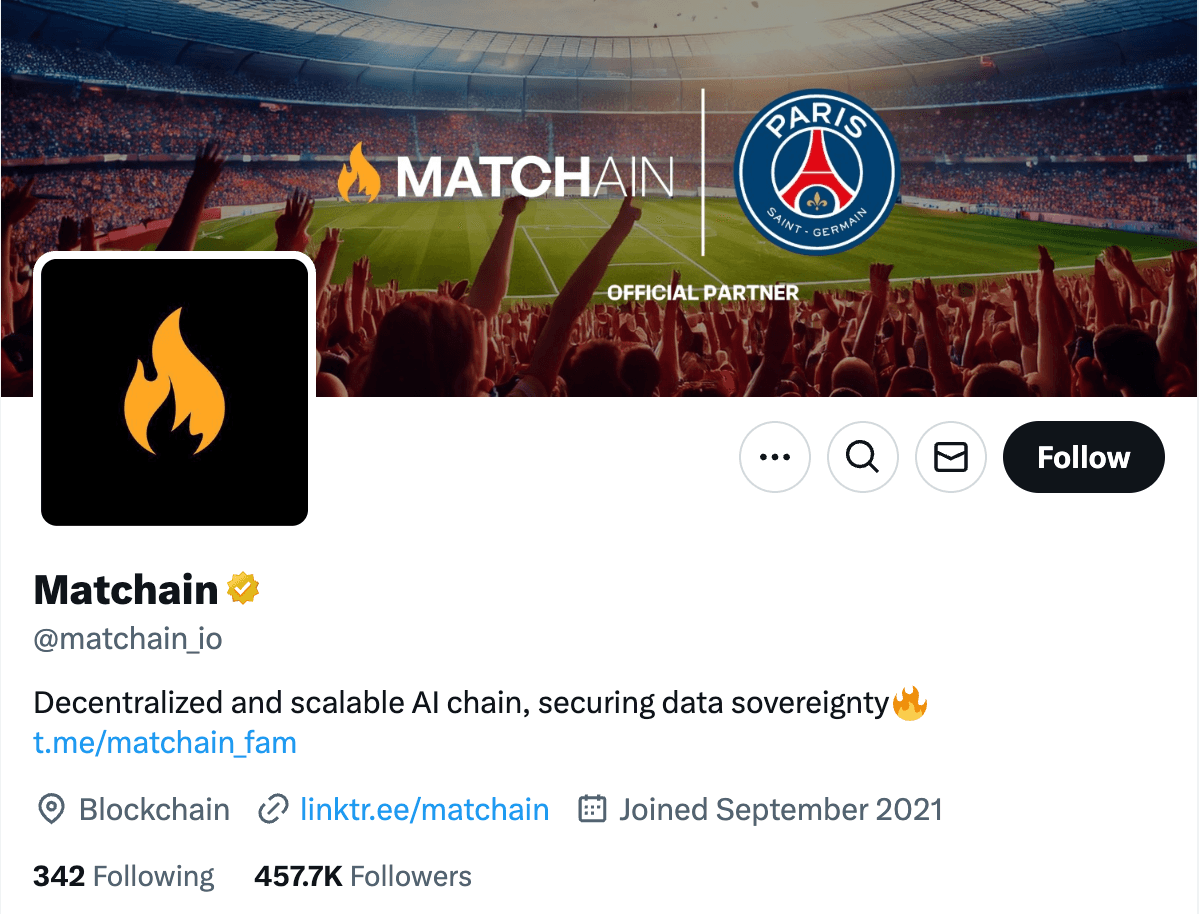Viewport: 1200px width, 914px height.
Task: Click the gold verified badge
Action: click(x=243, y=589)
